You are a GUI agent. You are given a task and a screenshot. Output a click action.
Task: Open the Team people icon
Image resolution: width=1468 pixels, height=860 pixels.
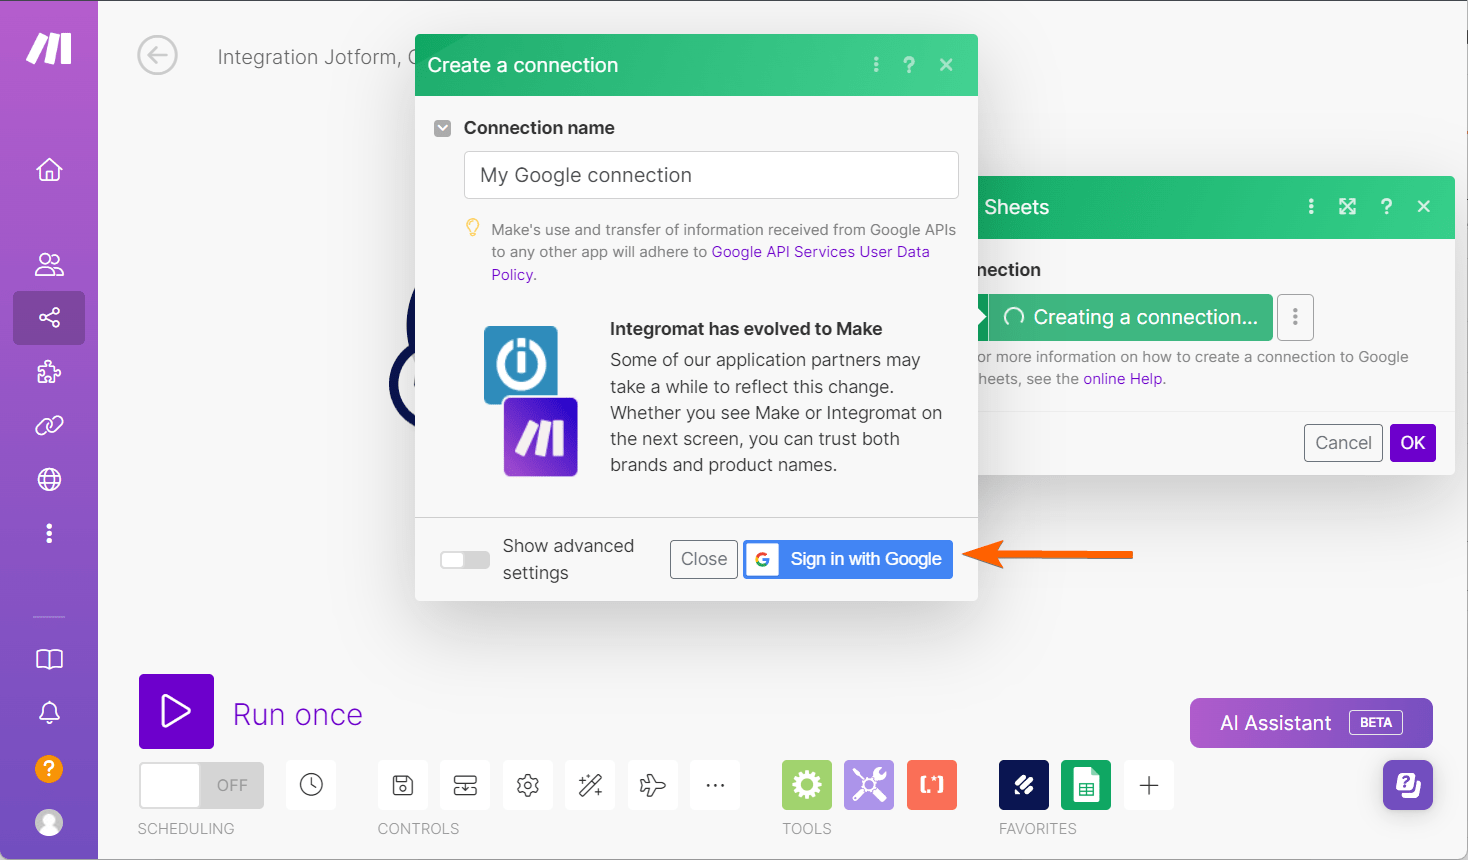49,264
